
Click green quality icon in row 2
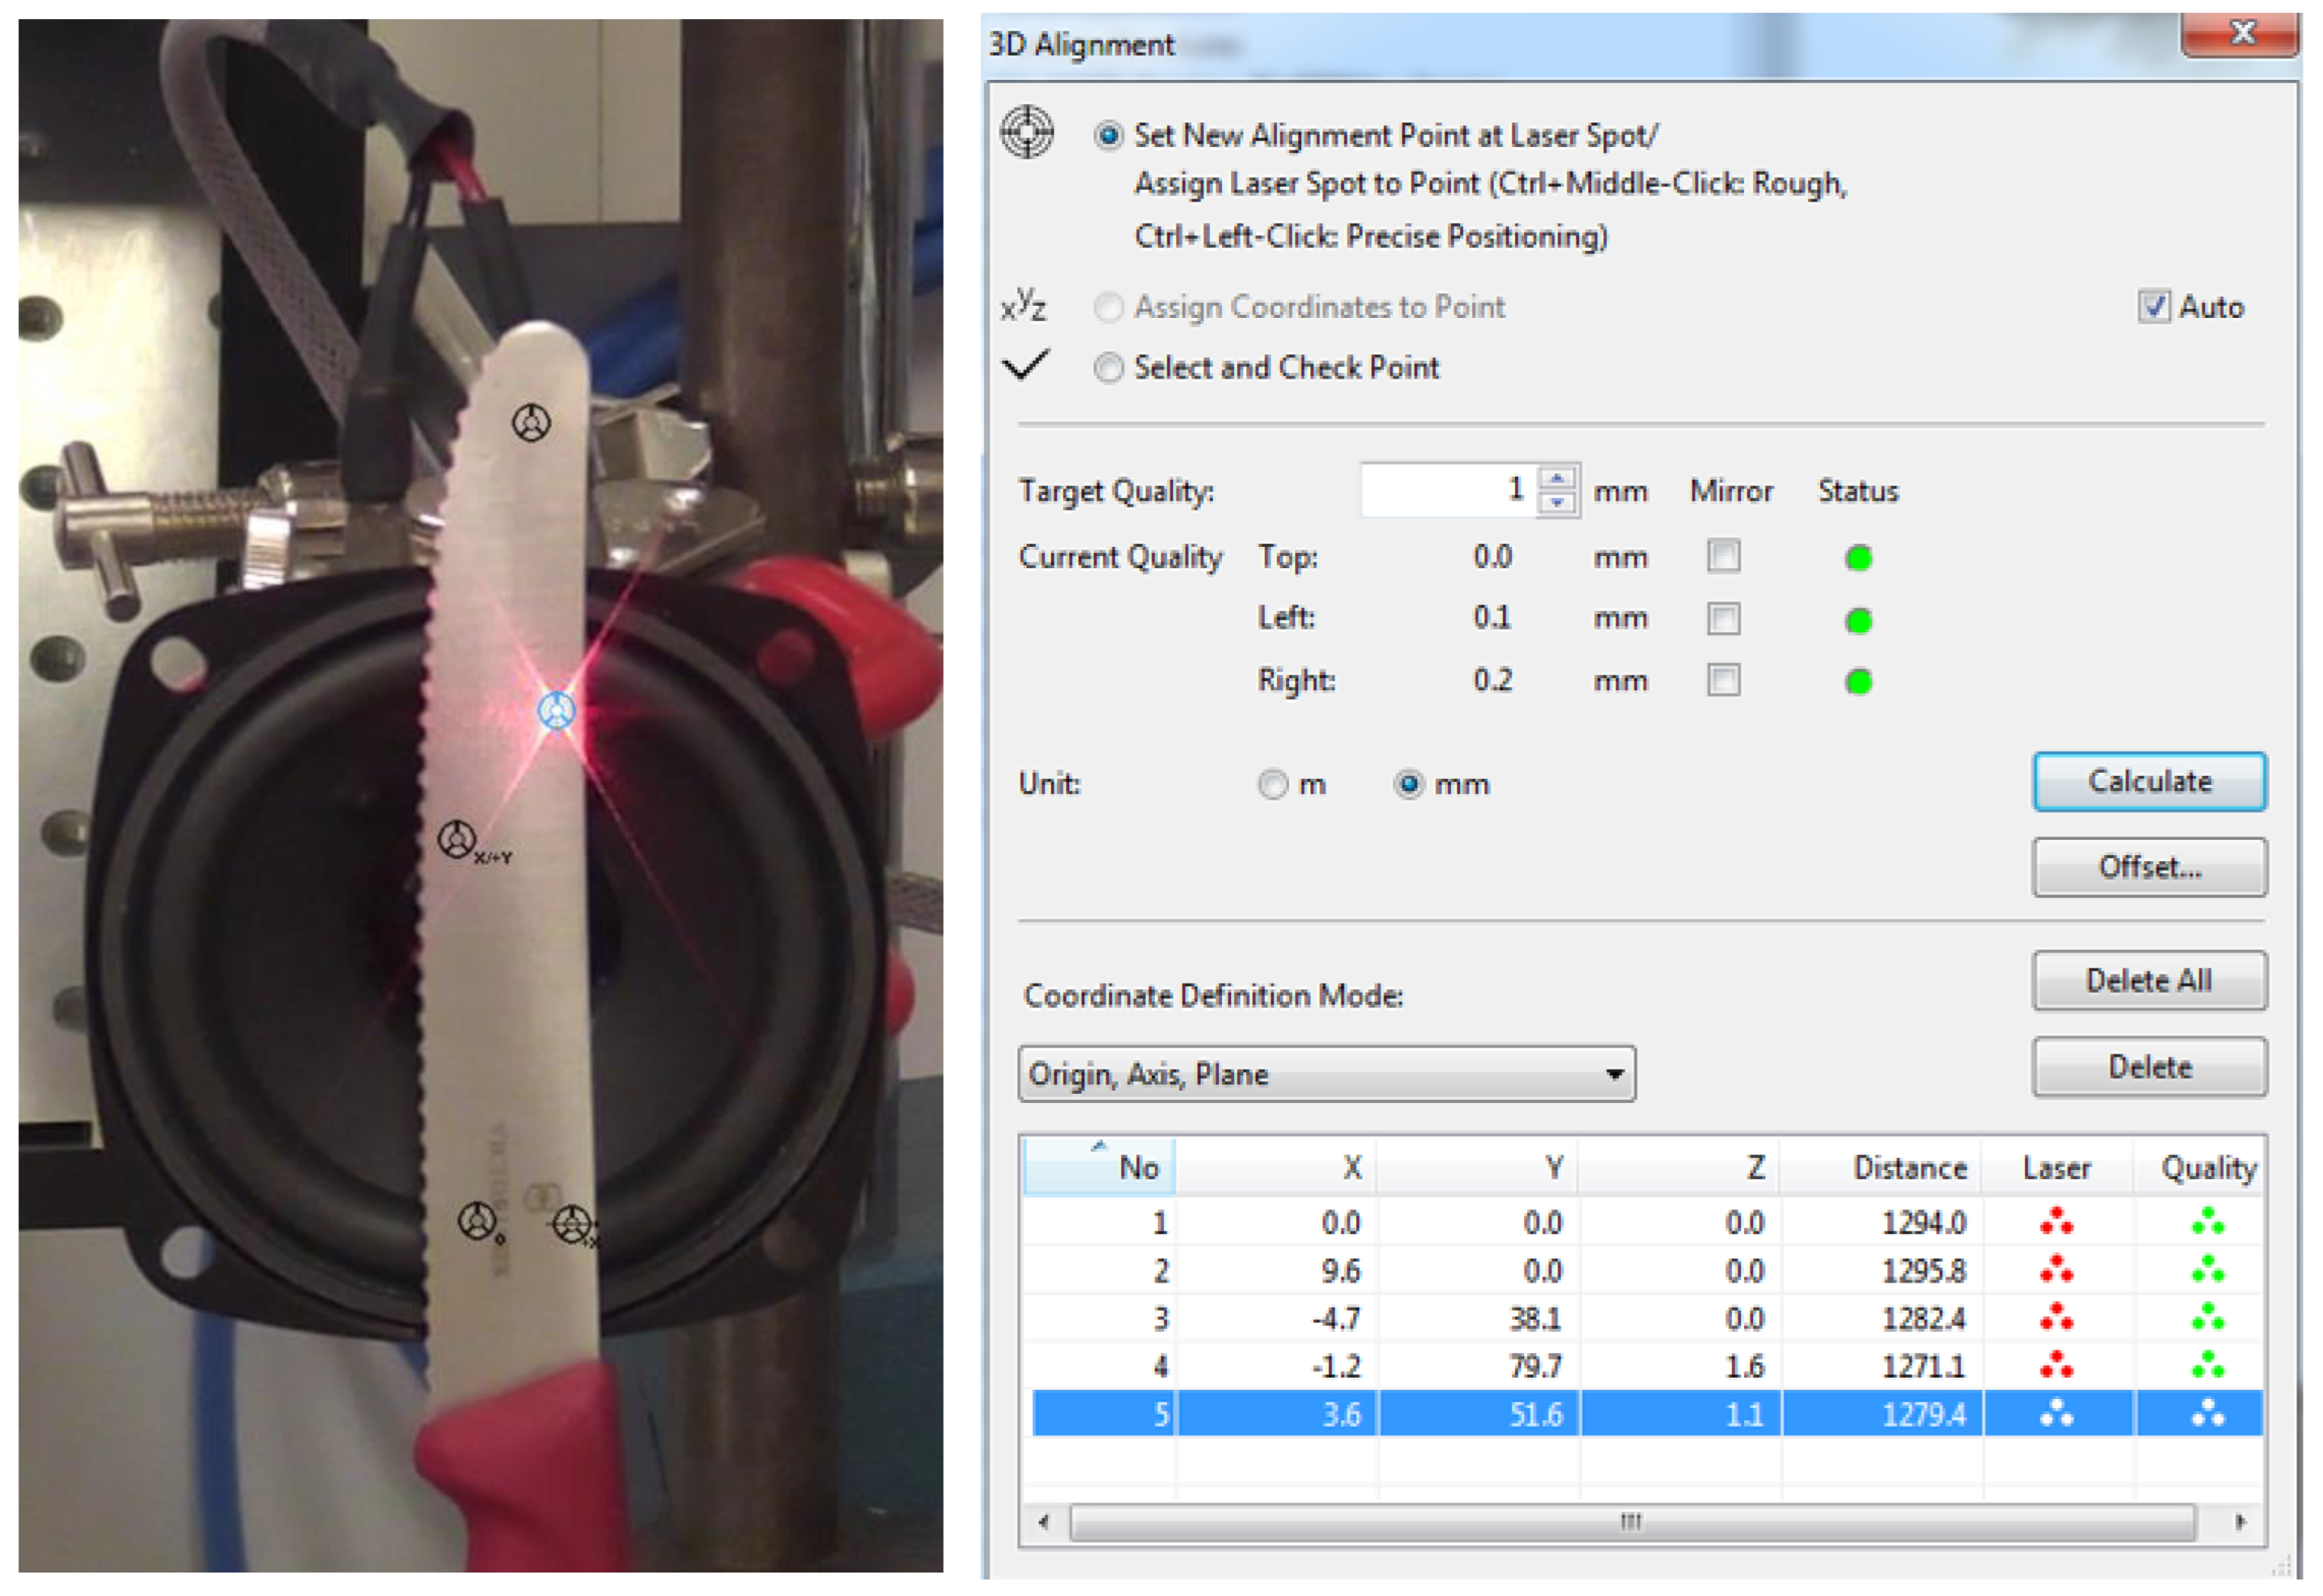point(2207,1270)
